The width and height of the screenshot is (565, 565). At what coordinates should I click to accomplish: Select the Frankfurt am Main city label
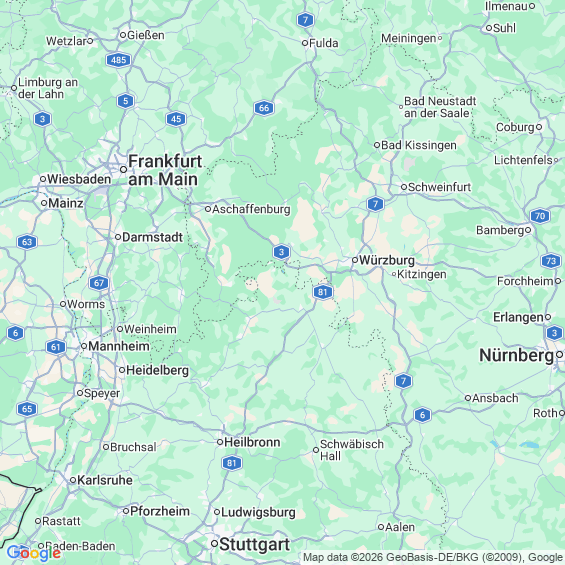pos(165,170)
